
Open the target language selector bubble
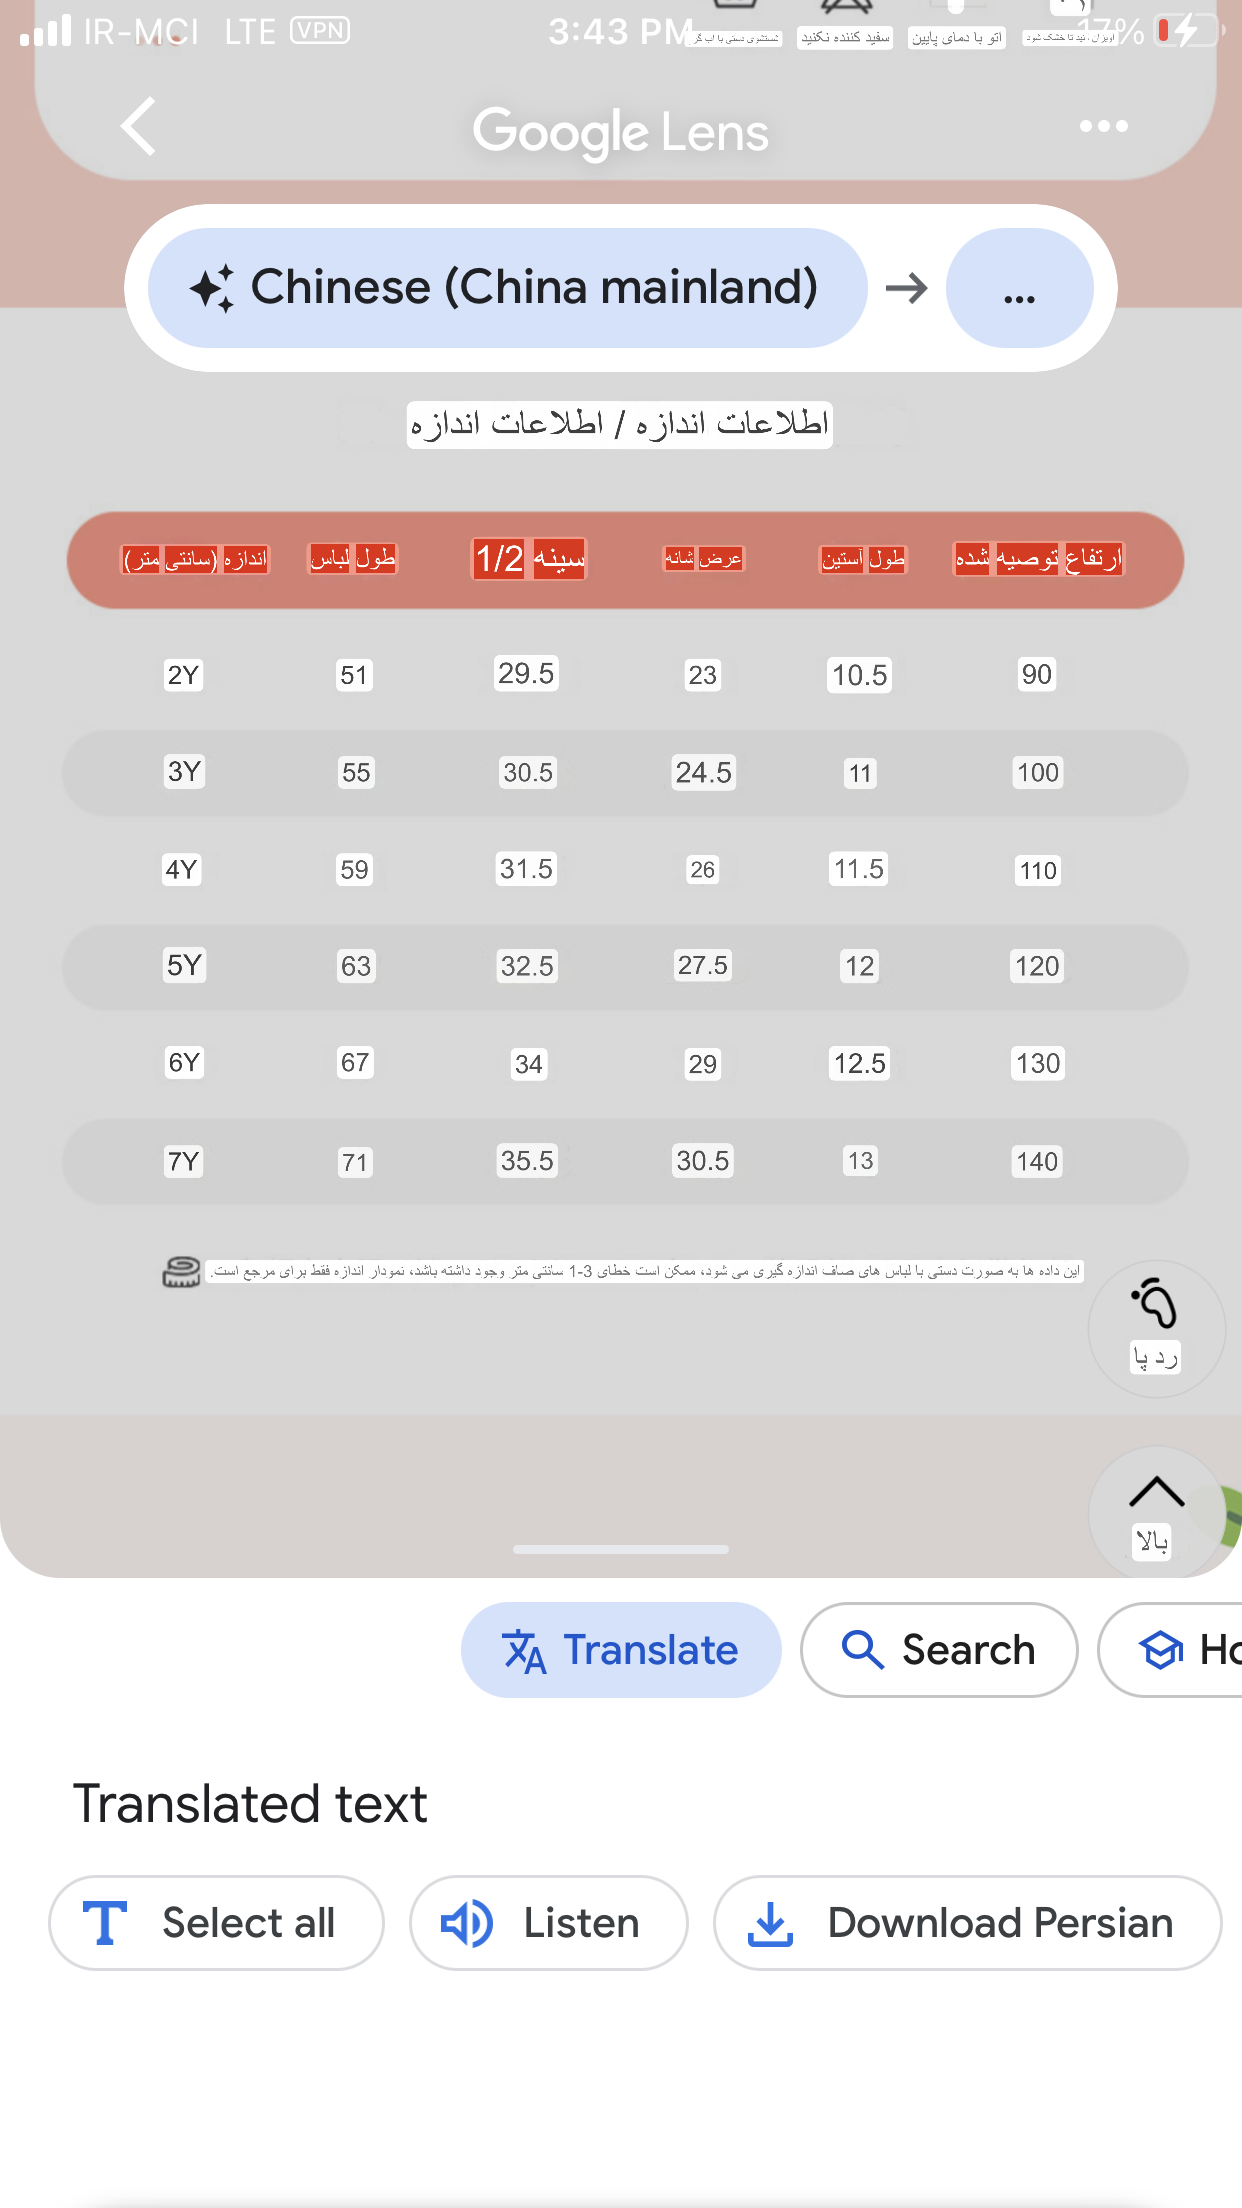[x=1019, y=288]
